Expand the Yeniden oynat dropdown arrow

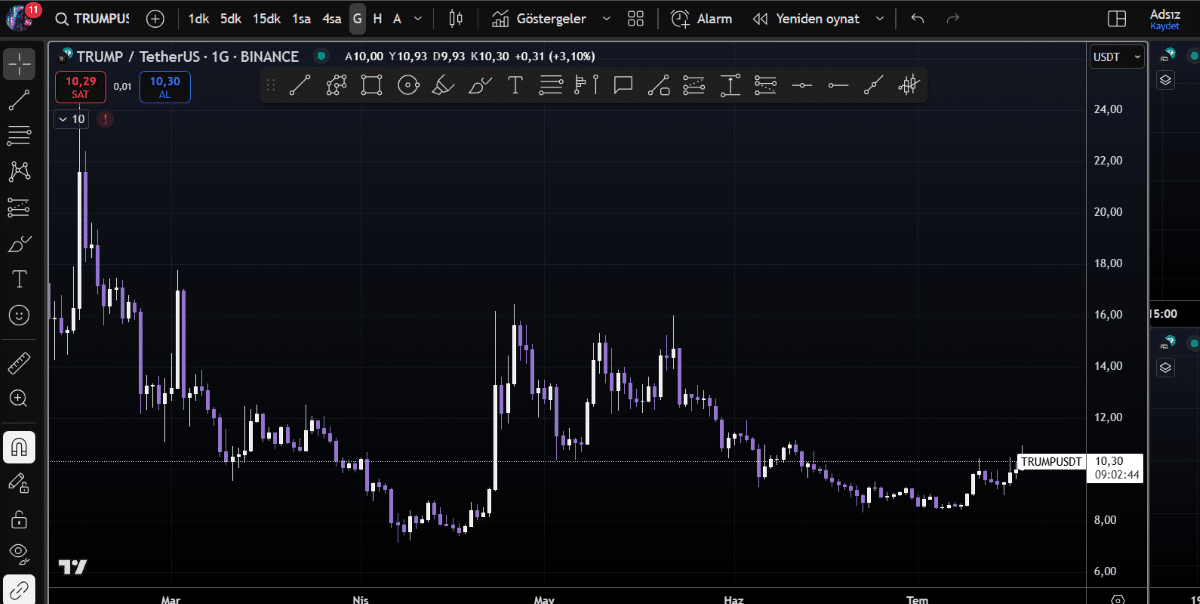(x=879, y=18)
